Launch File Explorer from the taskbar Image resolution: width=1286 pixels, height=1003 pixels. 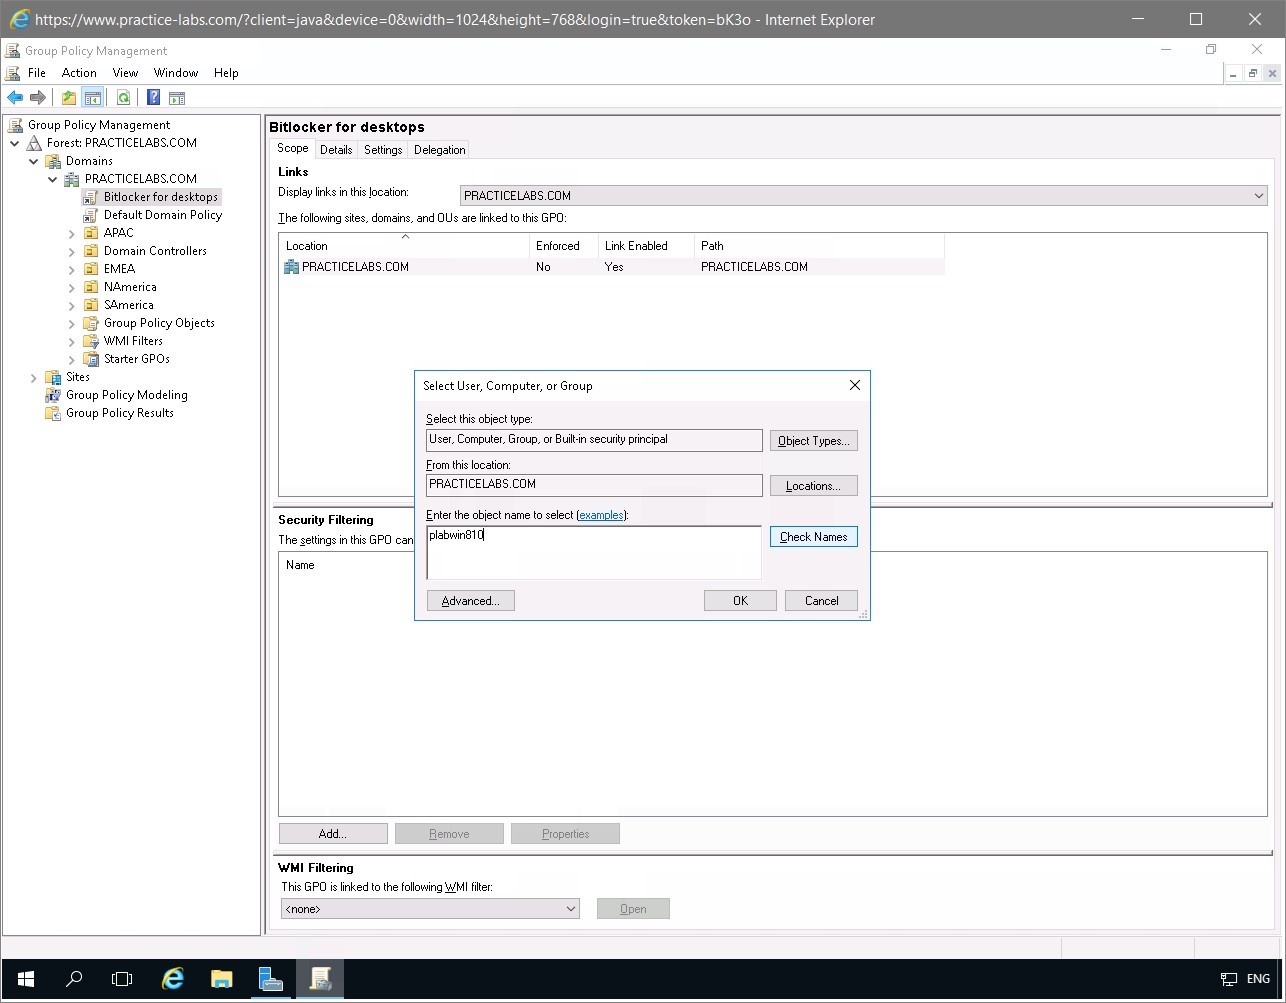(221, 979)
